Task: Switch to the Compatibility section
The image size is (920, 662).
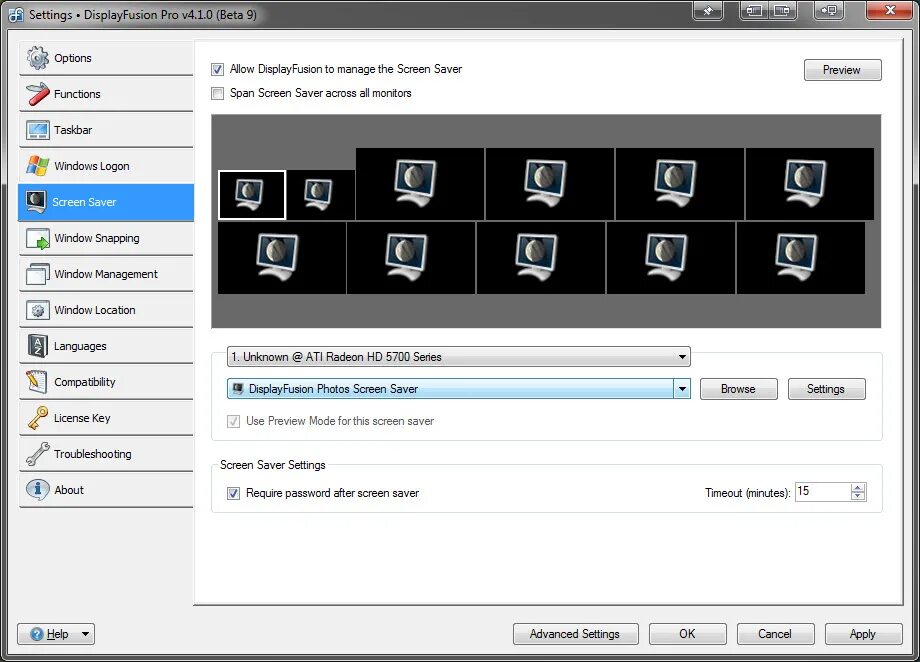Action: [106, 382]
